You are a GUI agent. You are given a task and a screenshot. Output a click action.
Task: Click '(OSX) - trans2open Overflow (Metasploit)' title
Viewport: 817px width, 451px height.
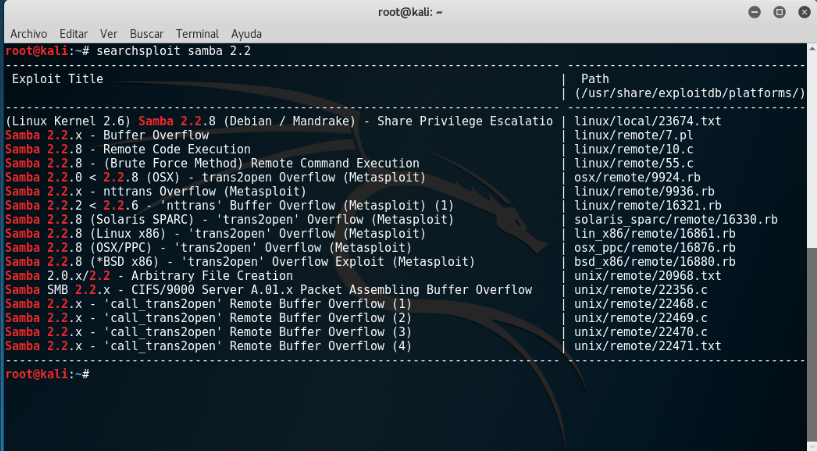coord(288,178)
